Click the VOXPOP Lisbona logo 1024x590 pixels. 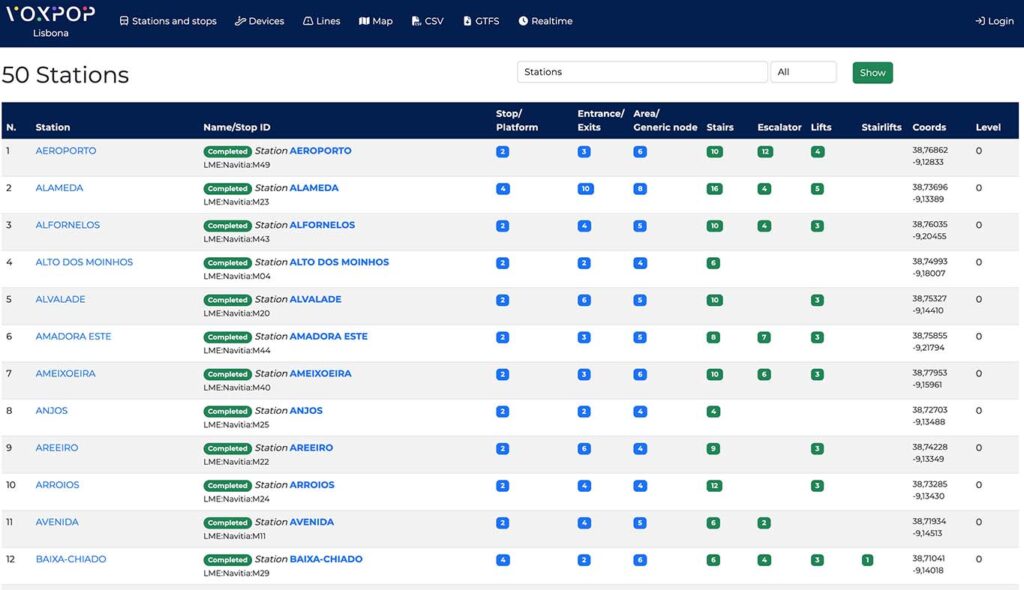[x=50, y=22]
